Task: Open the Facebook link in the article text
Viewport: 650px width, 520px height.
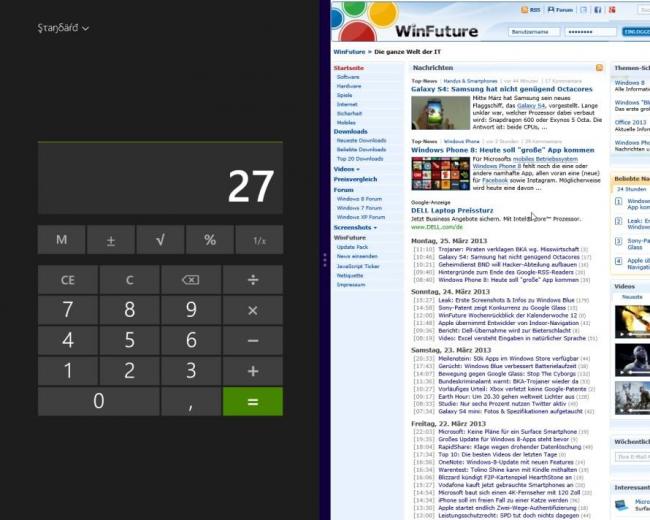Action: pos(495,181)
